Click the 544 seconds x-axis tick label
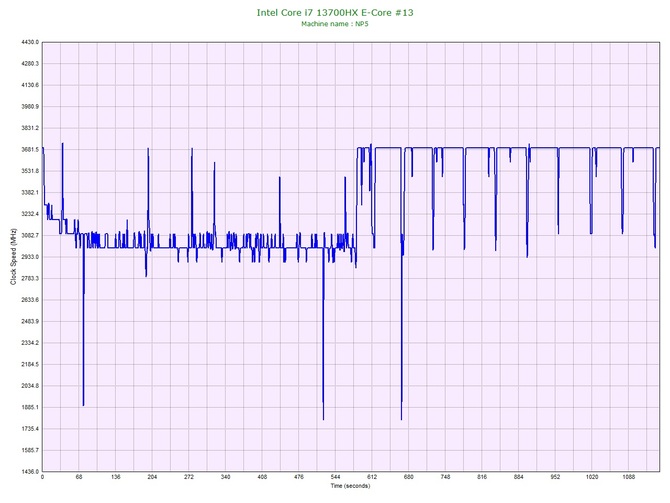 coord(335,477)
